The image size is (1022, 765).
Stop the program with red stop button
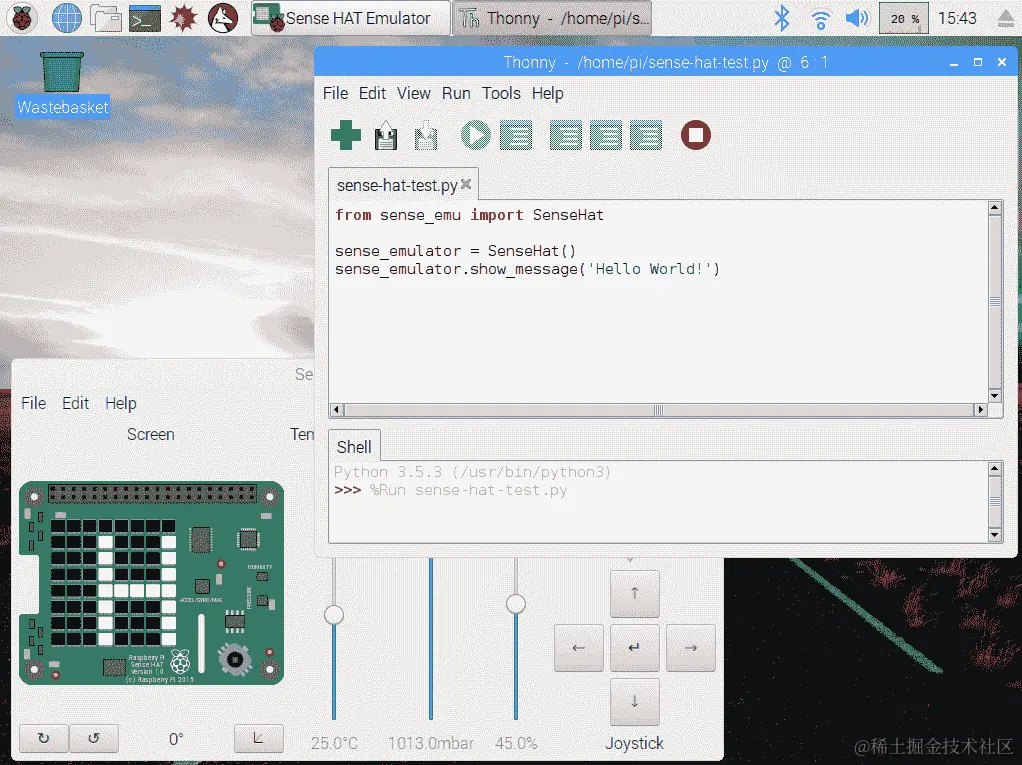[696, 136]
